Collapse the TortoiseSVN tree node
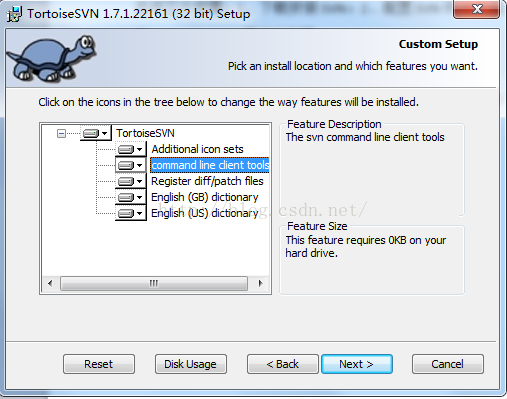 [61, 134]
